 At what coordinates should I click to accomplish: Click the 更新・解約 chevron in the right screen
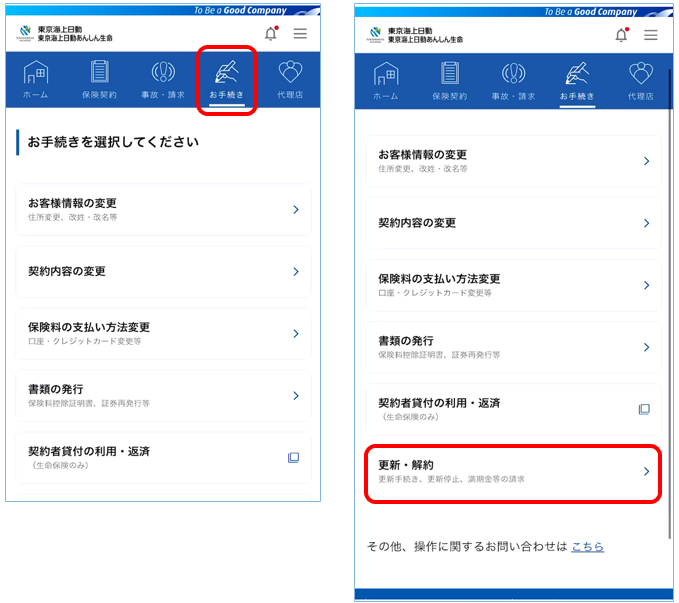pyautogui.click(x=646, y=471)
